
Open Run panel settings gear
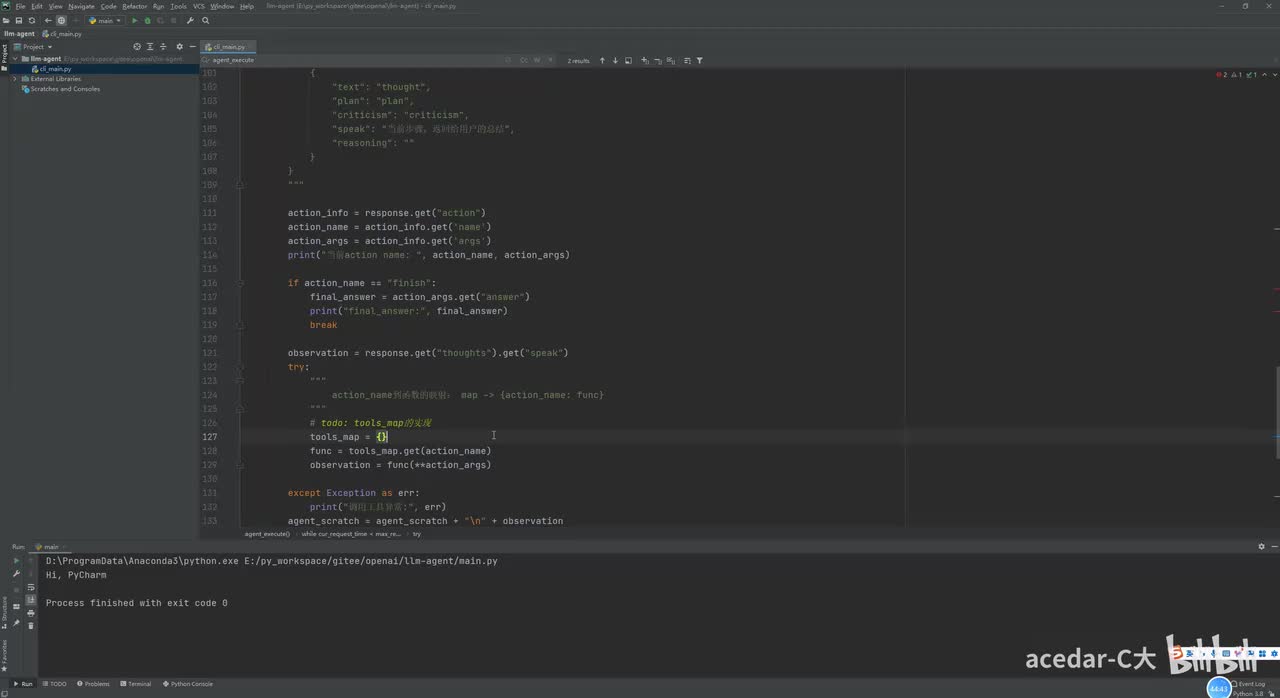click(1261, 547)
